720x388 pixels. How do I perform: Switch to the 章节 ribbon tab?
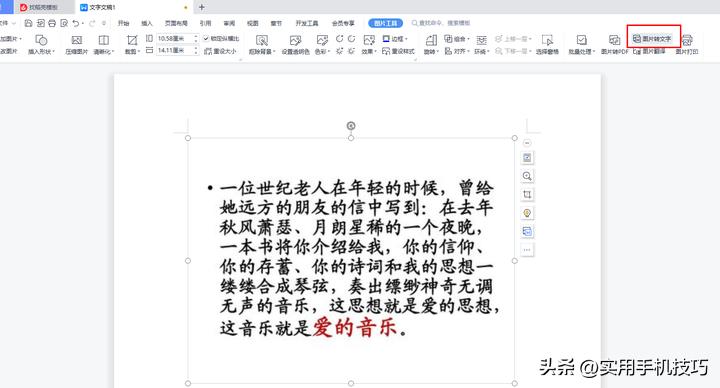pos(276,23)
